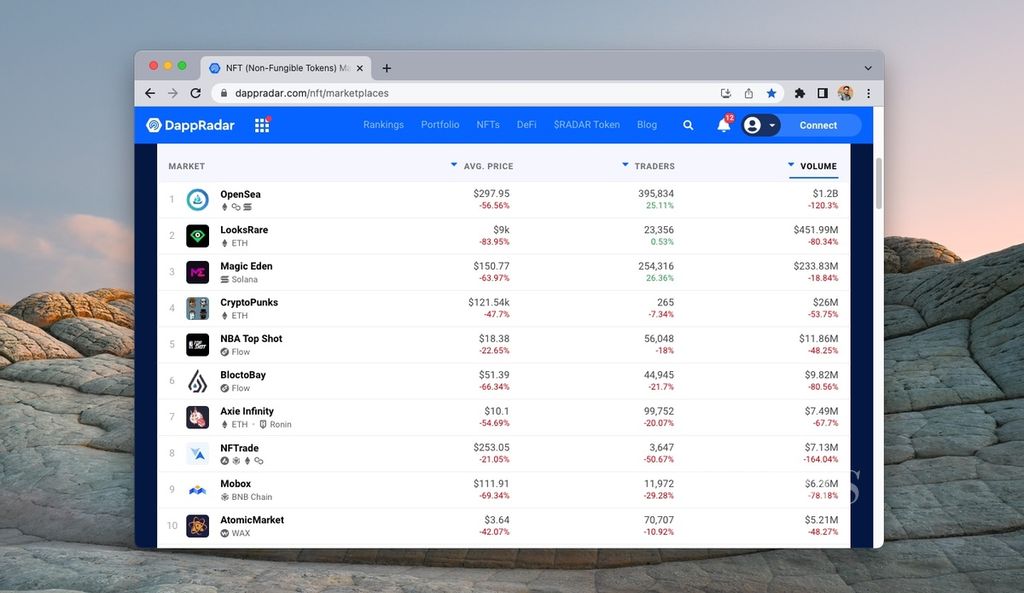1024x593 pixels.
Task: Open the LooksRare marketplace link
Action: (244, 230)
